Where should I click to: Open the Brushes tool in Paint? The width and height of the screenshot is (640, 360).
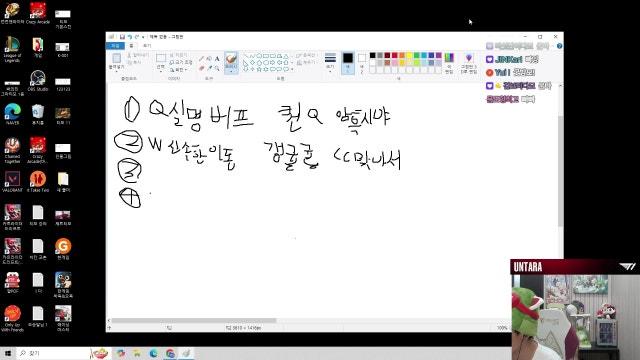coord(231,62)
